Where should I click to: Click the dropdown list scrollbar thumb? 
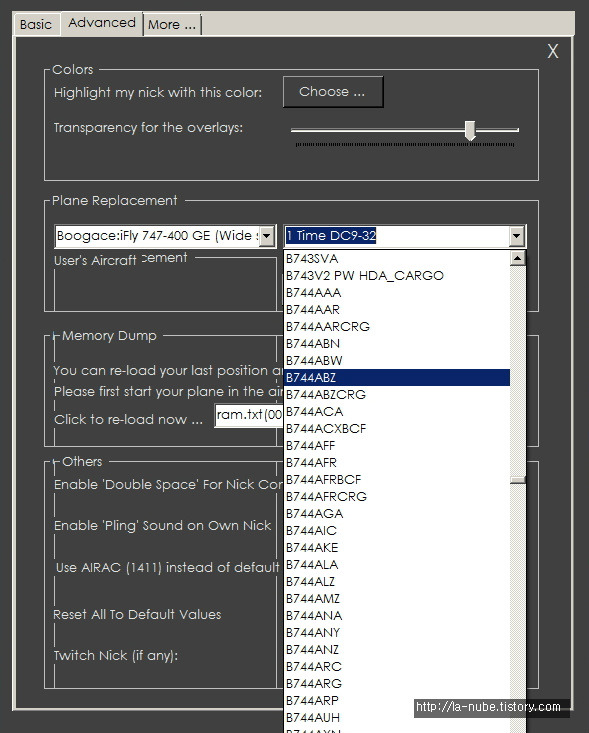click(x=517, y=480)
